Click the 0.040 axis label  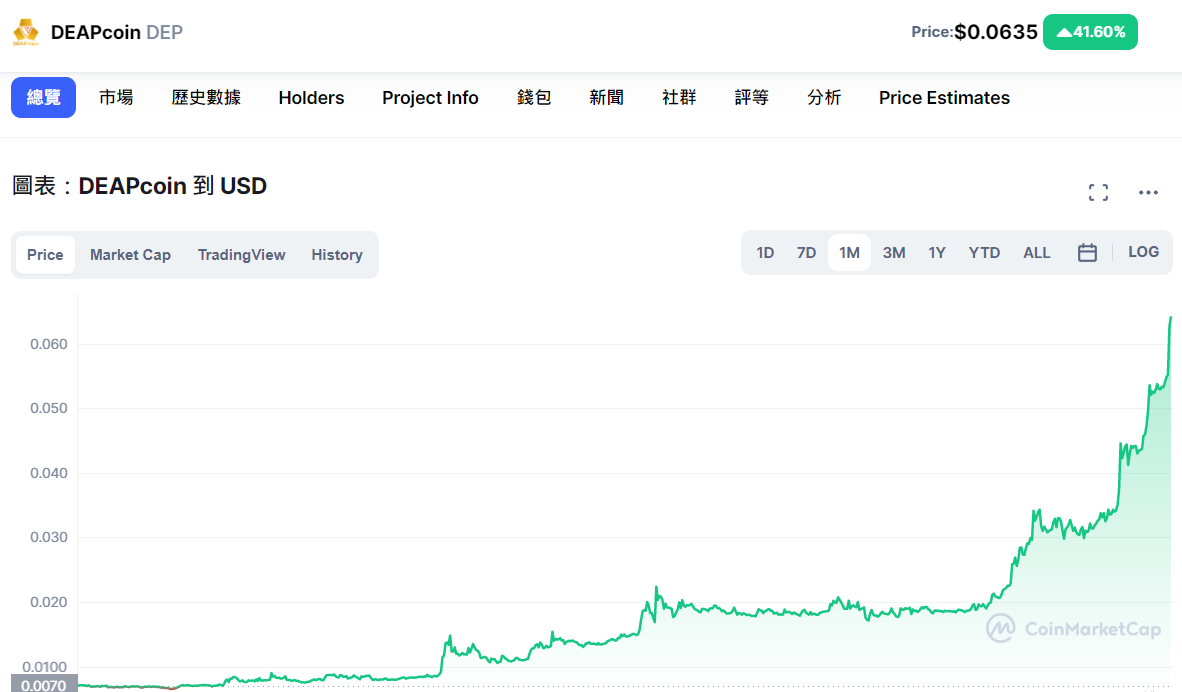tap(49, 473)
